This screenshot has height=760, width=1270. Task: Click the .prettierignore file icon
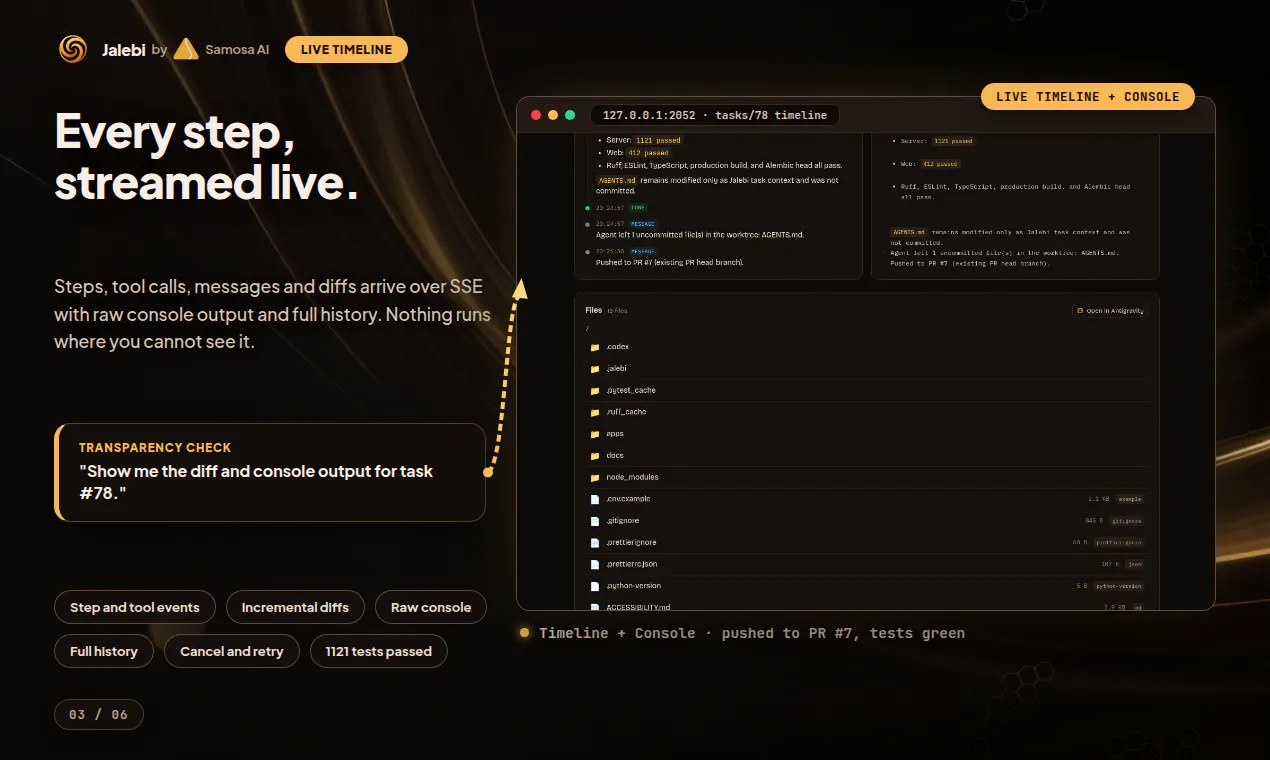[595, 543]
